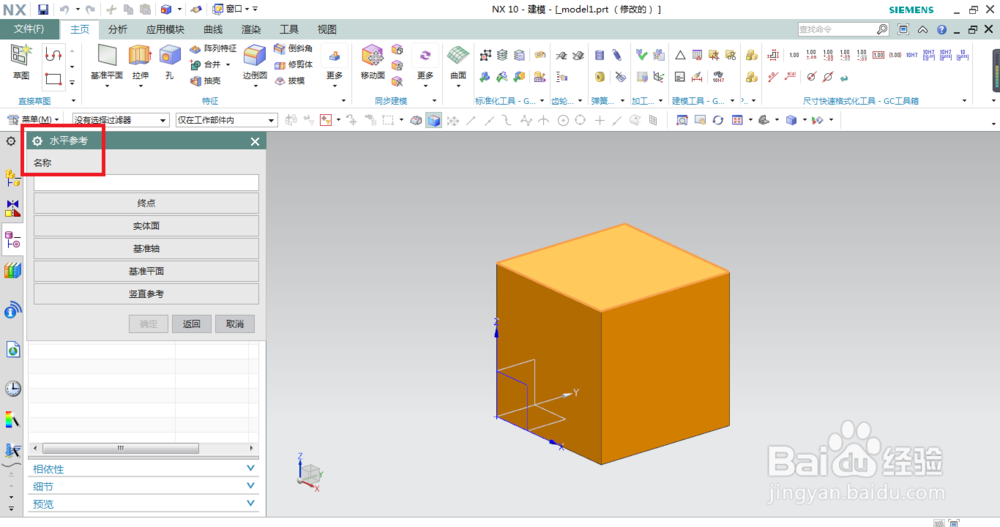Switch to the Render (渲染) tab
This screenshot has height=527, width=1000.
click(251, 29)
